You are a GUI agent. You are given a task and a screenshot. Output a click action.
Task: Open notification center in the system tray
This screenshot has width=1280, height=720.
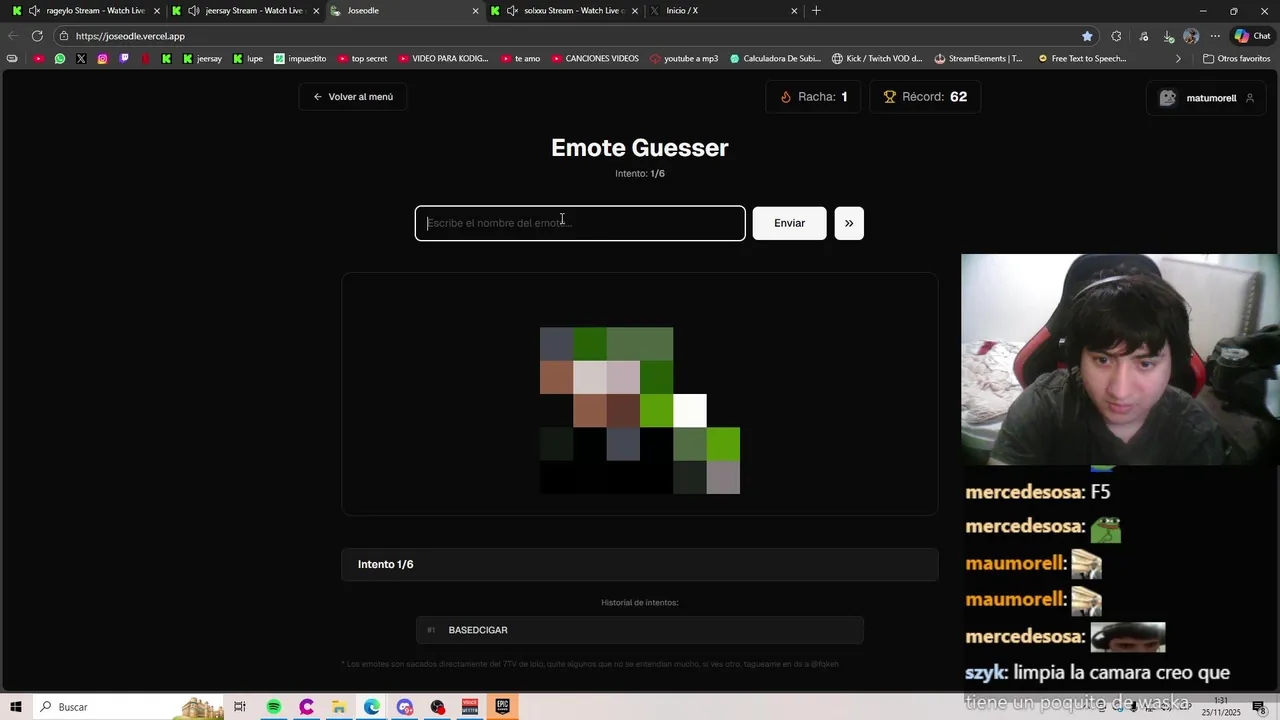point(1259,707)
